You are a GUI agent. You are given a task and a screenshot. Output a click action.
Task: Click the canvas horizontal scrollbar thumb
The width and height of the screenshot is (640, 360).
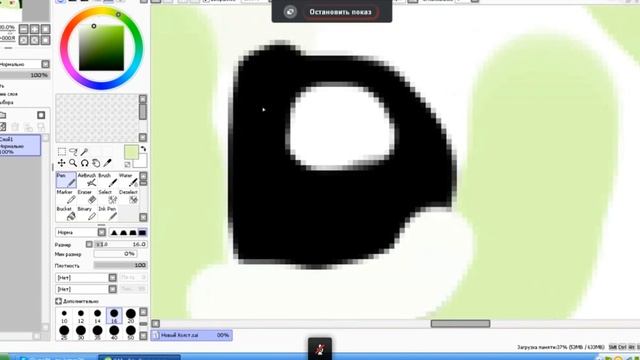pyautogui.click(x=460, y=324)
